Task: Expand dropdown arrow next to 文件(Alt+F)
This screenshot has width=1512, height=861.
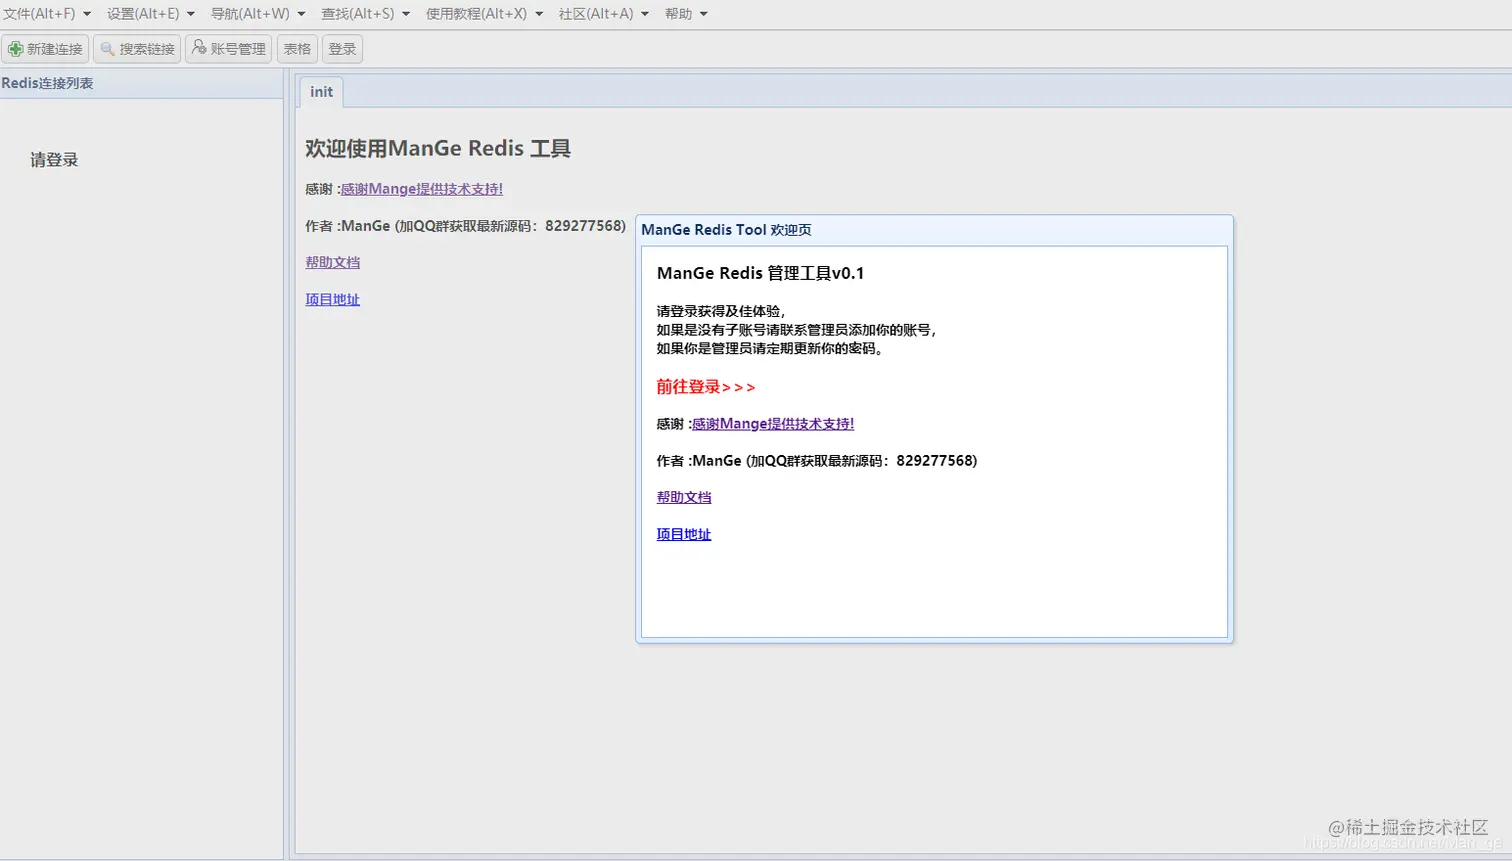Action: pos(87,14)
